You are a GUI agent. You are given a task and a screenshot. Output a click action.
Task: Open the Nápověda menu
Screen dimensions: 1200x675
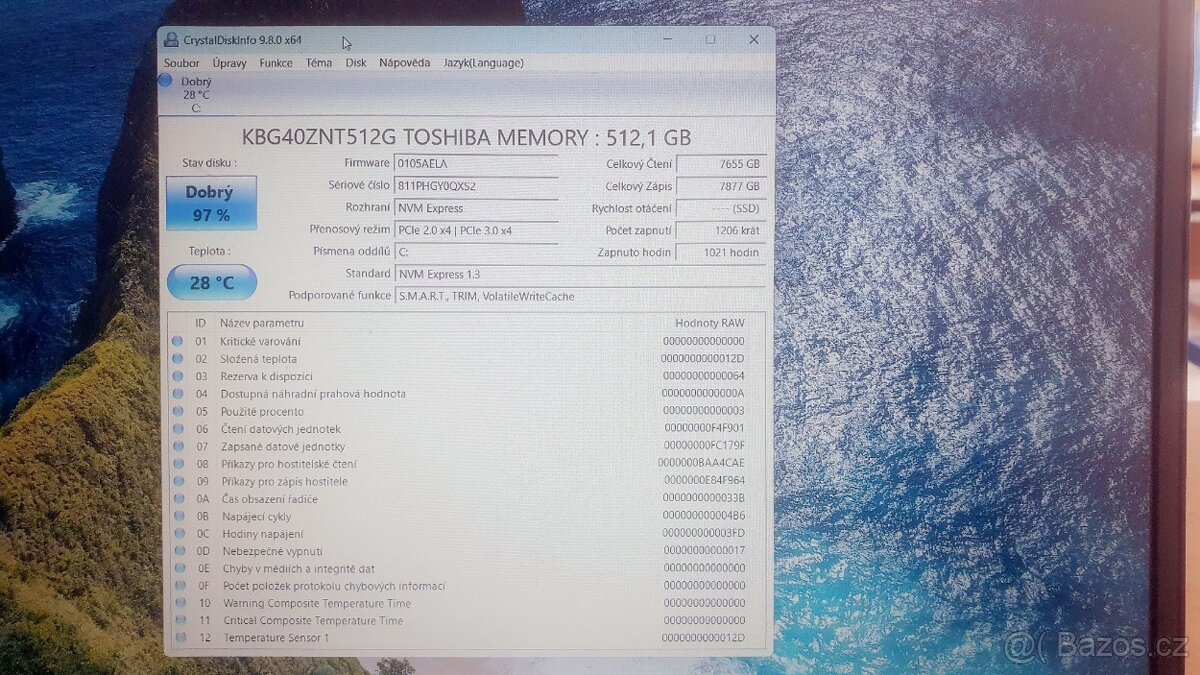click(x=405, y=63)
